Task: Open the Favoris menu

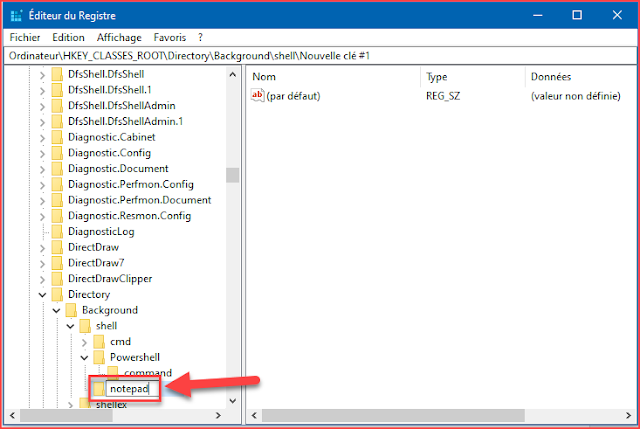Action: pos(170,38)
